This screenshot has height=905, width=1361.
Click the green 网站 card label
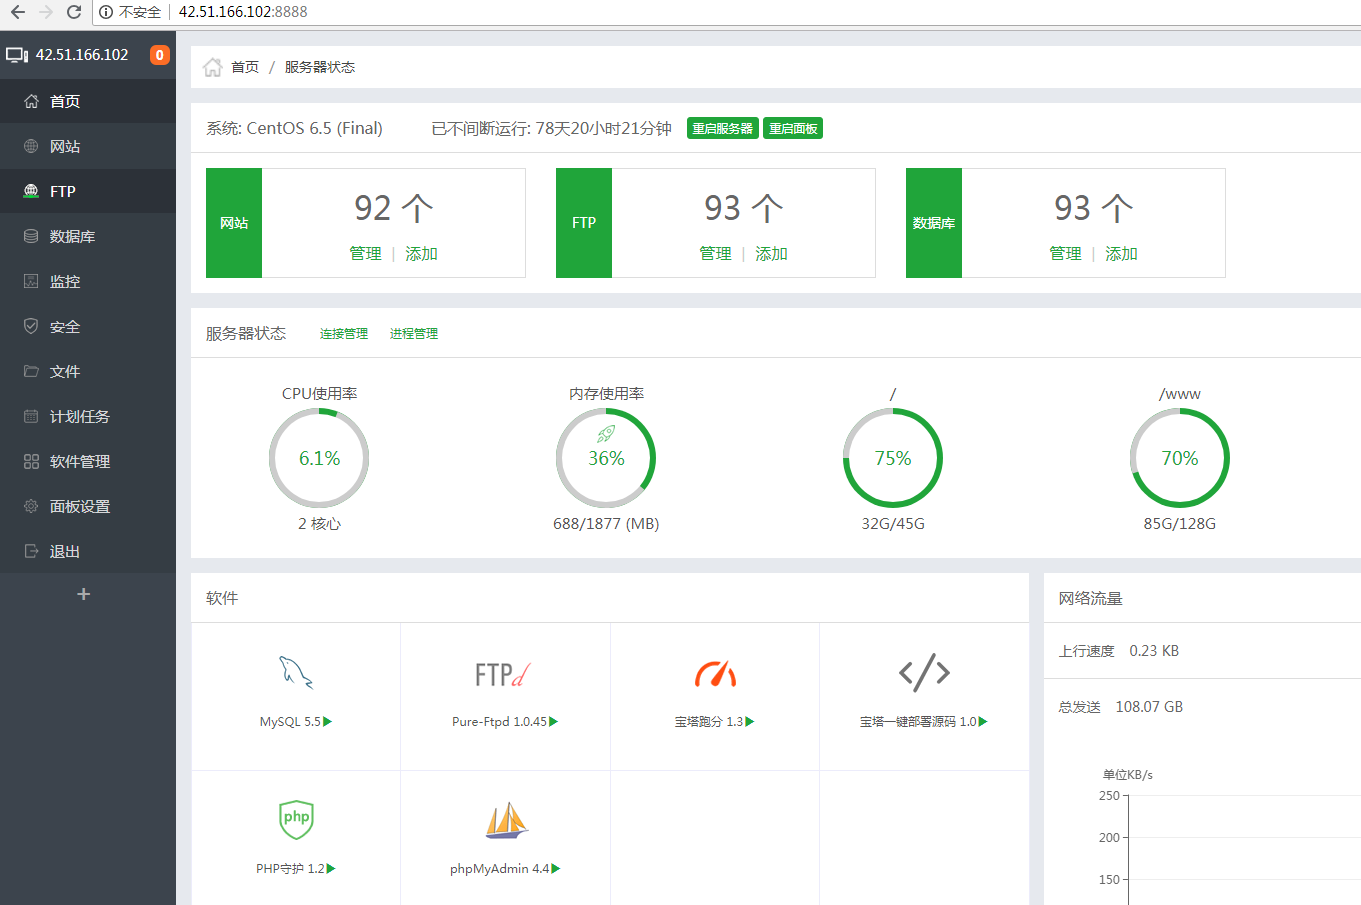tap(234, 223)
